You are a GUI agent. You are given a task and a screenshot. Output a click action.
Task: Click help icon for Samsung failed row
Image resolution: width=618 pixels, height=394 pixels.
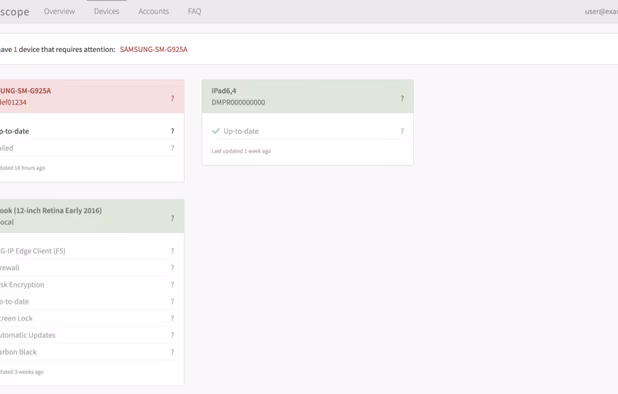172,148
